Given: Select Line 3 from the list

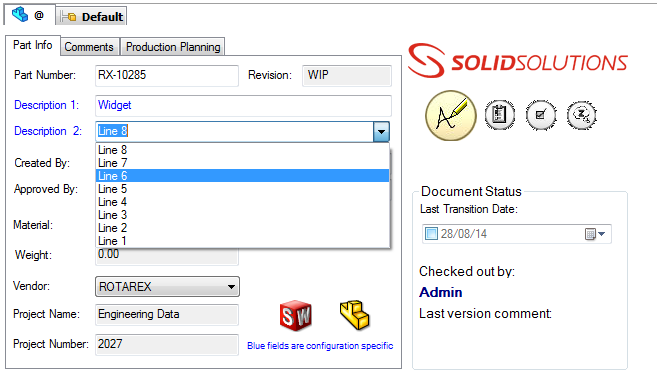Looking at the screenshot, I should click(242, 215).
